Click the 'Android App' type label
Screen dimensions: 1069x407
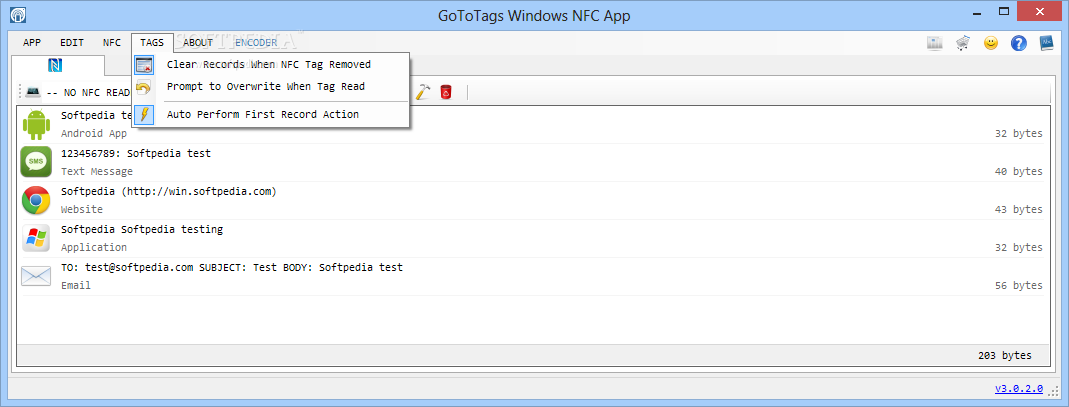click(94, 134)
